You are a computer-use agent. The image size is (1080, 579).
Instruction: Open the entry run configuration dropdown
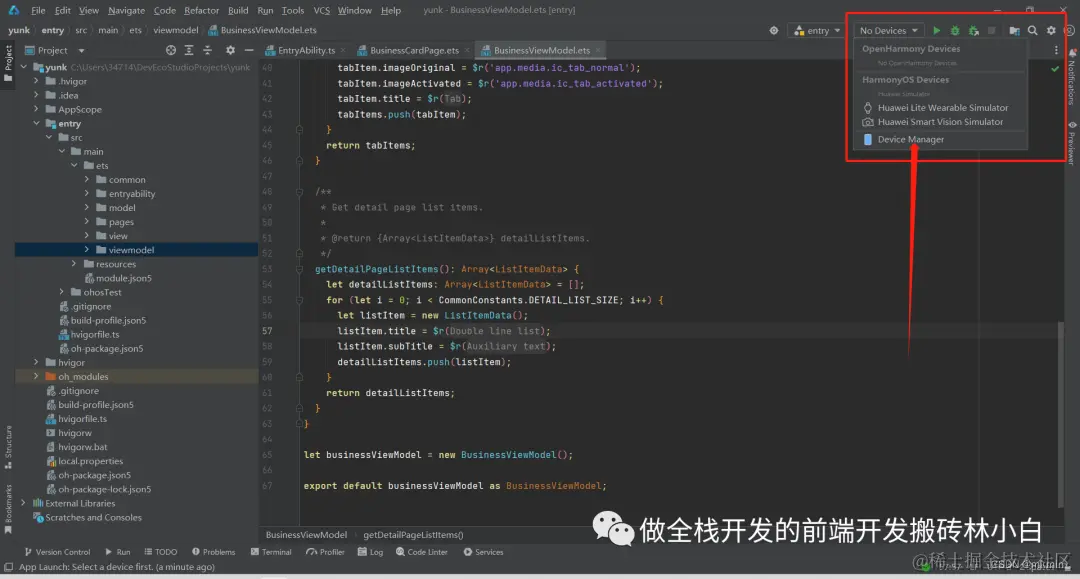click(816, 30)
